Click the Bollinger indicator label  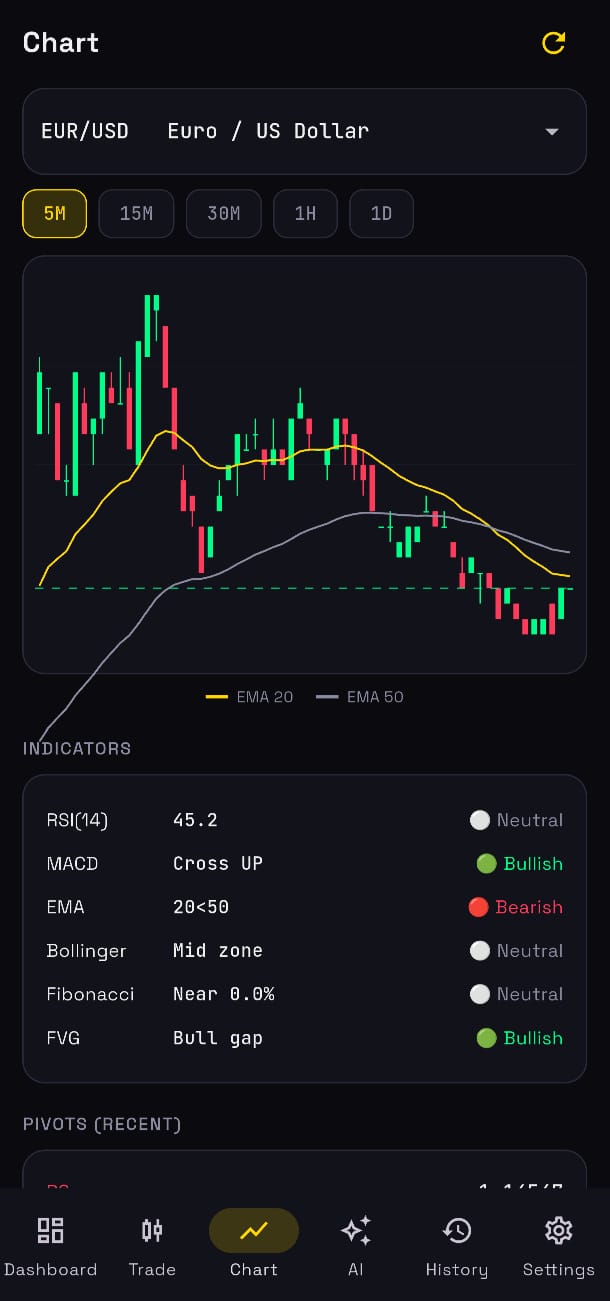point(86,951)
